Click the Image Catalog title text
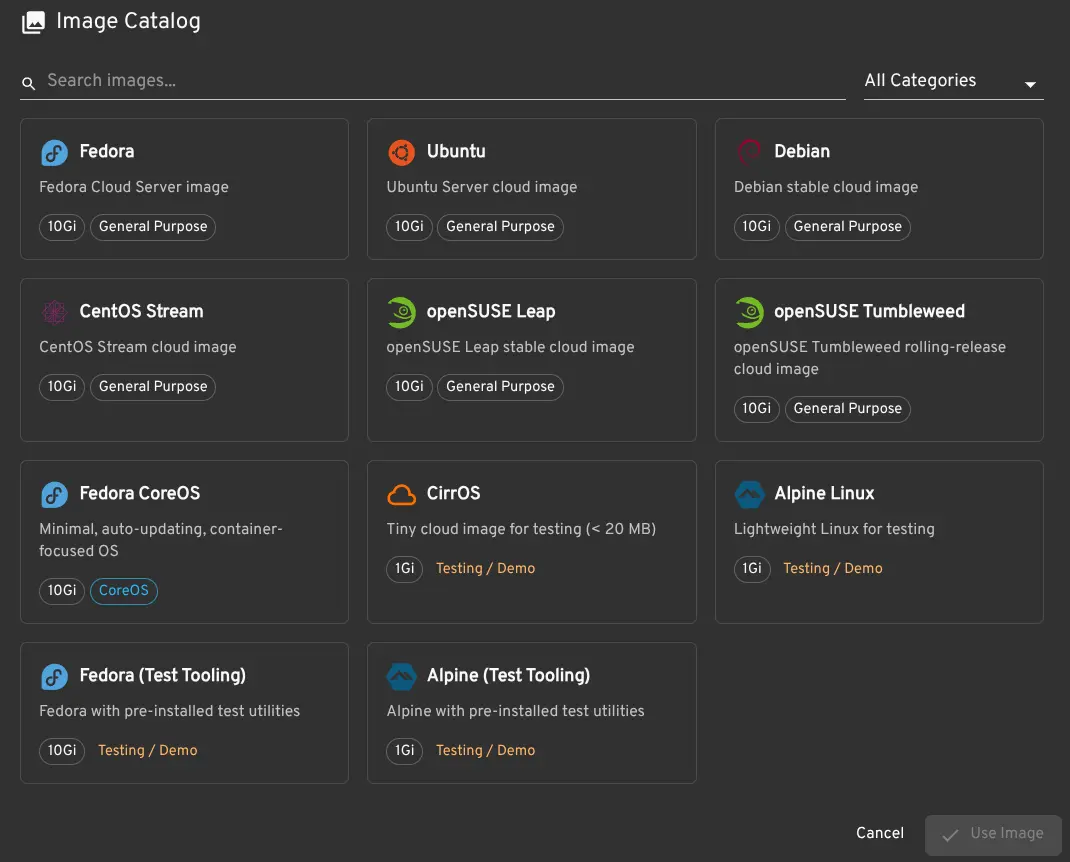The width and height of the screenshot is (1070, 862). [128, 21]
